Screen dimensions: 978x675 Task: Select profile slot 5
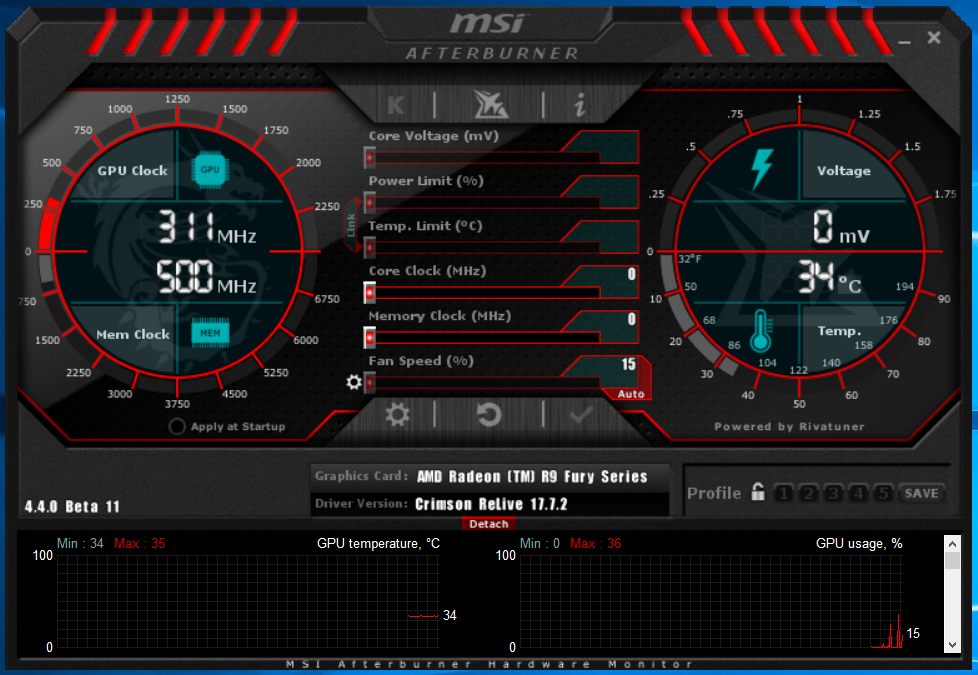click(883, 493)
